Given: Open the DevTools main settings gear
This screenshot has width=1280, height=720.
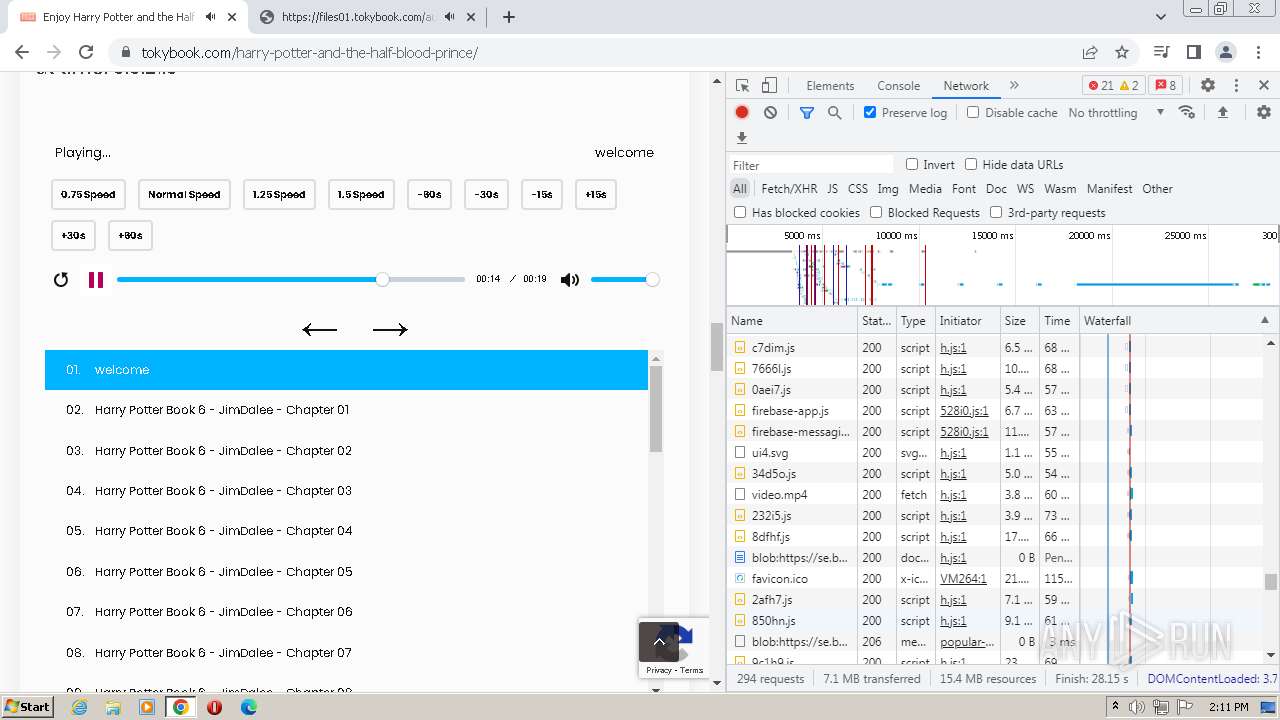Looking at the screenshot, I should (x=1208, y=86).
